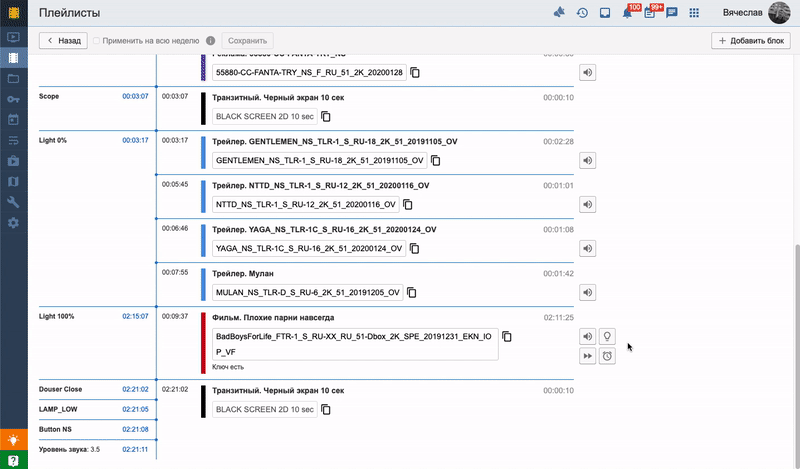Copy the NTTD_NS_TLR-1 file name
The width and height of the screenshot is (800, 469).
tap(408, 204)
